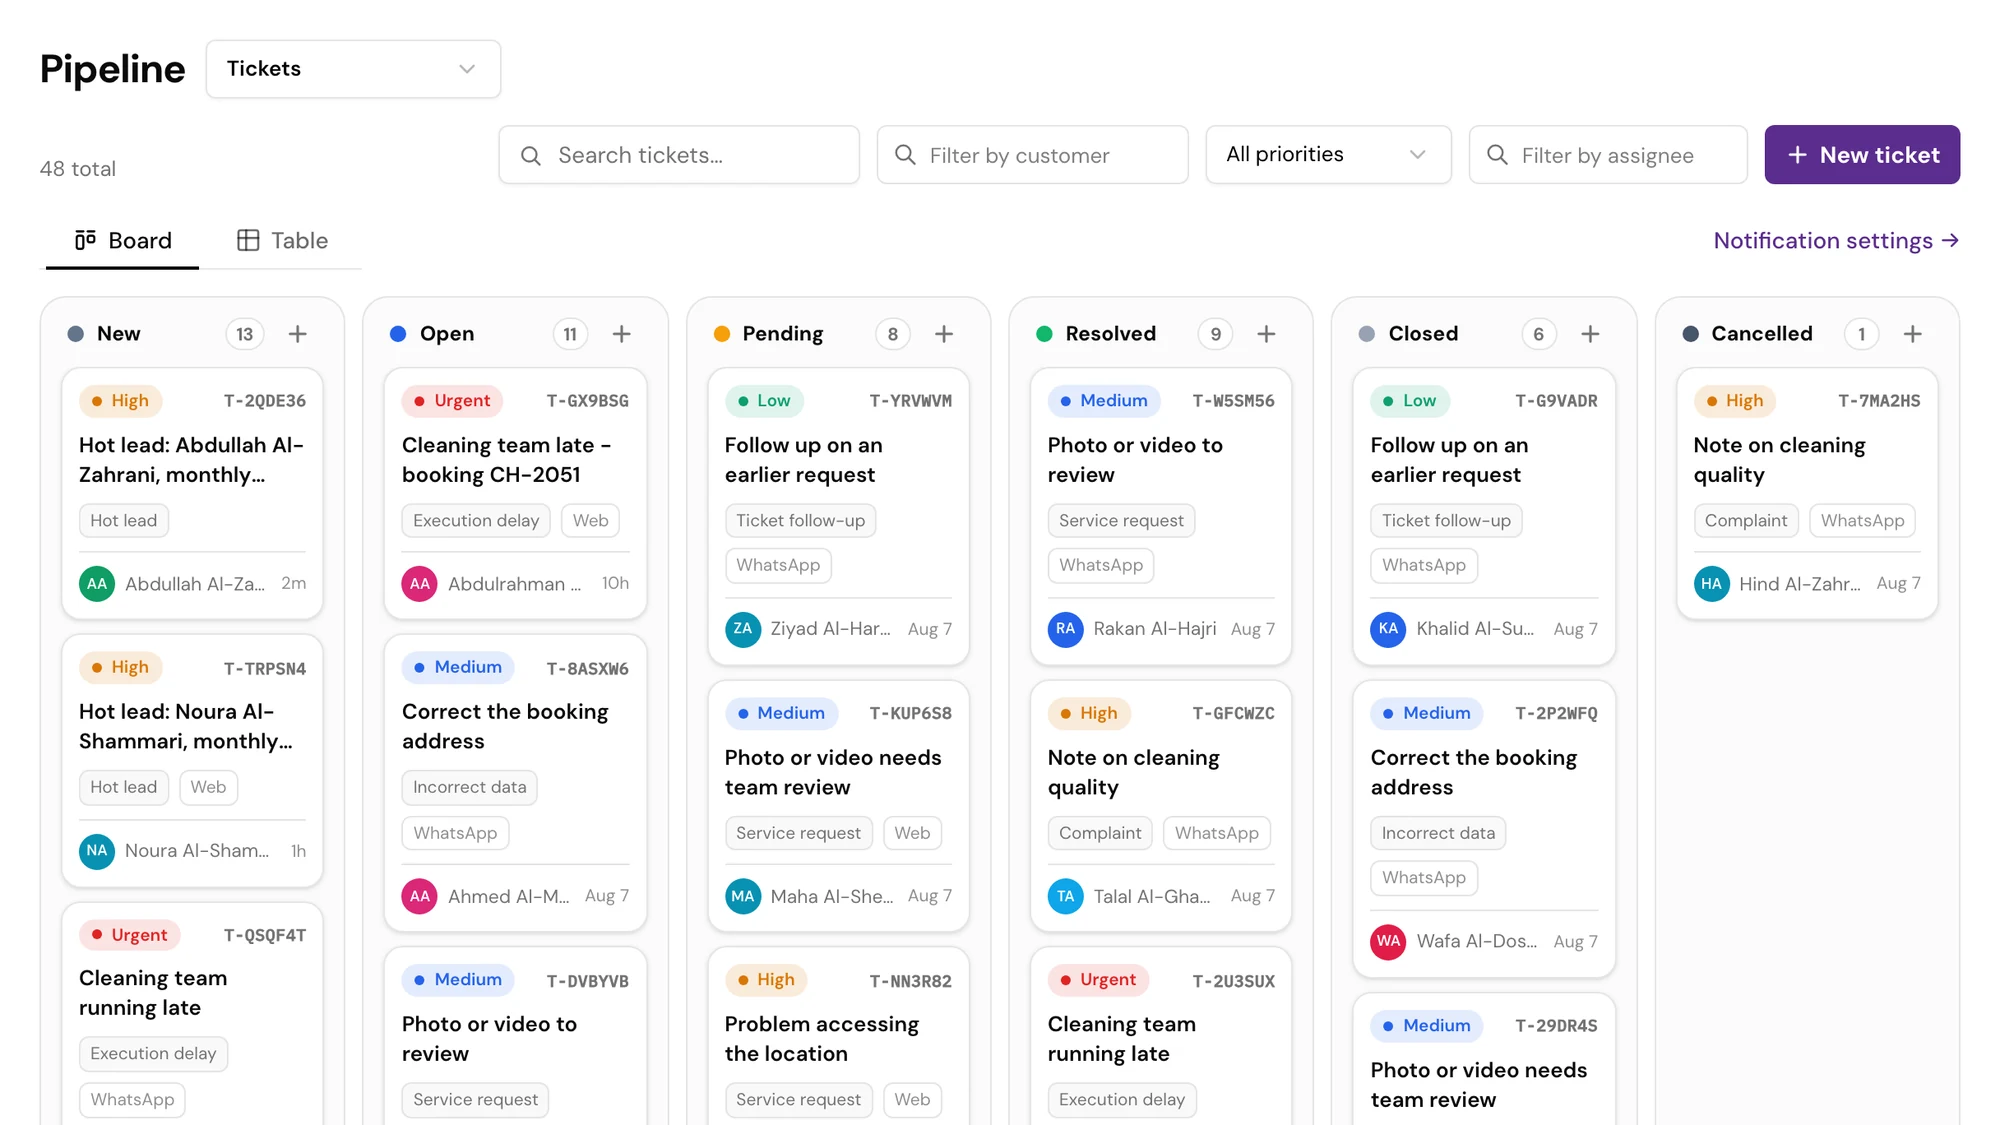Open the Tickets pipeline dropdown
The image size is (2000, 1125).
click(x=353, y=69)
